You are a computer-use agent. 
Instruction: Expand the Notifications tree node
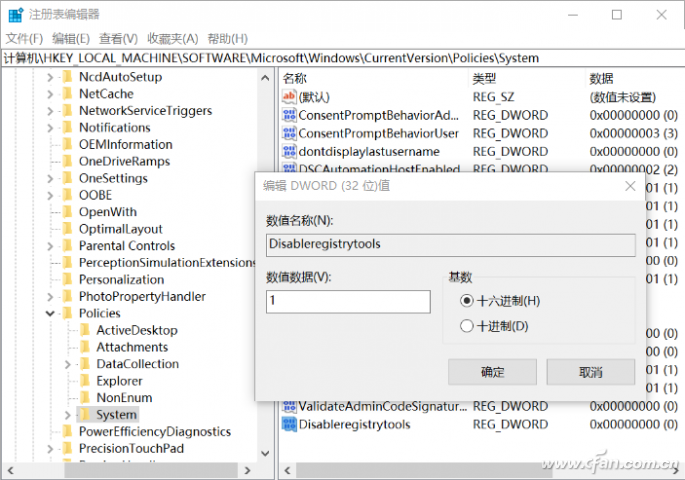coord(49,127)
